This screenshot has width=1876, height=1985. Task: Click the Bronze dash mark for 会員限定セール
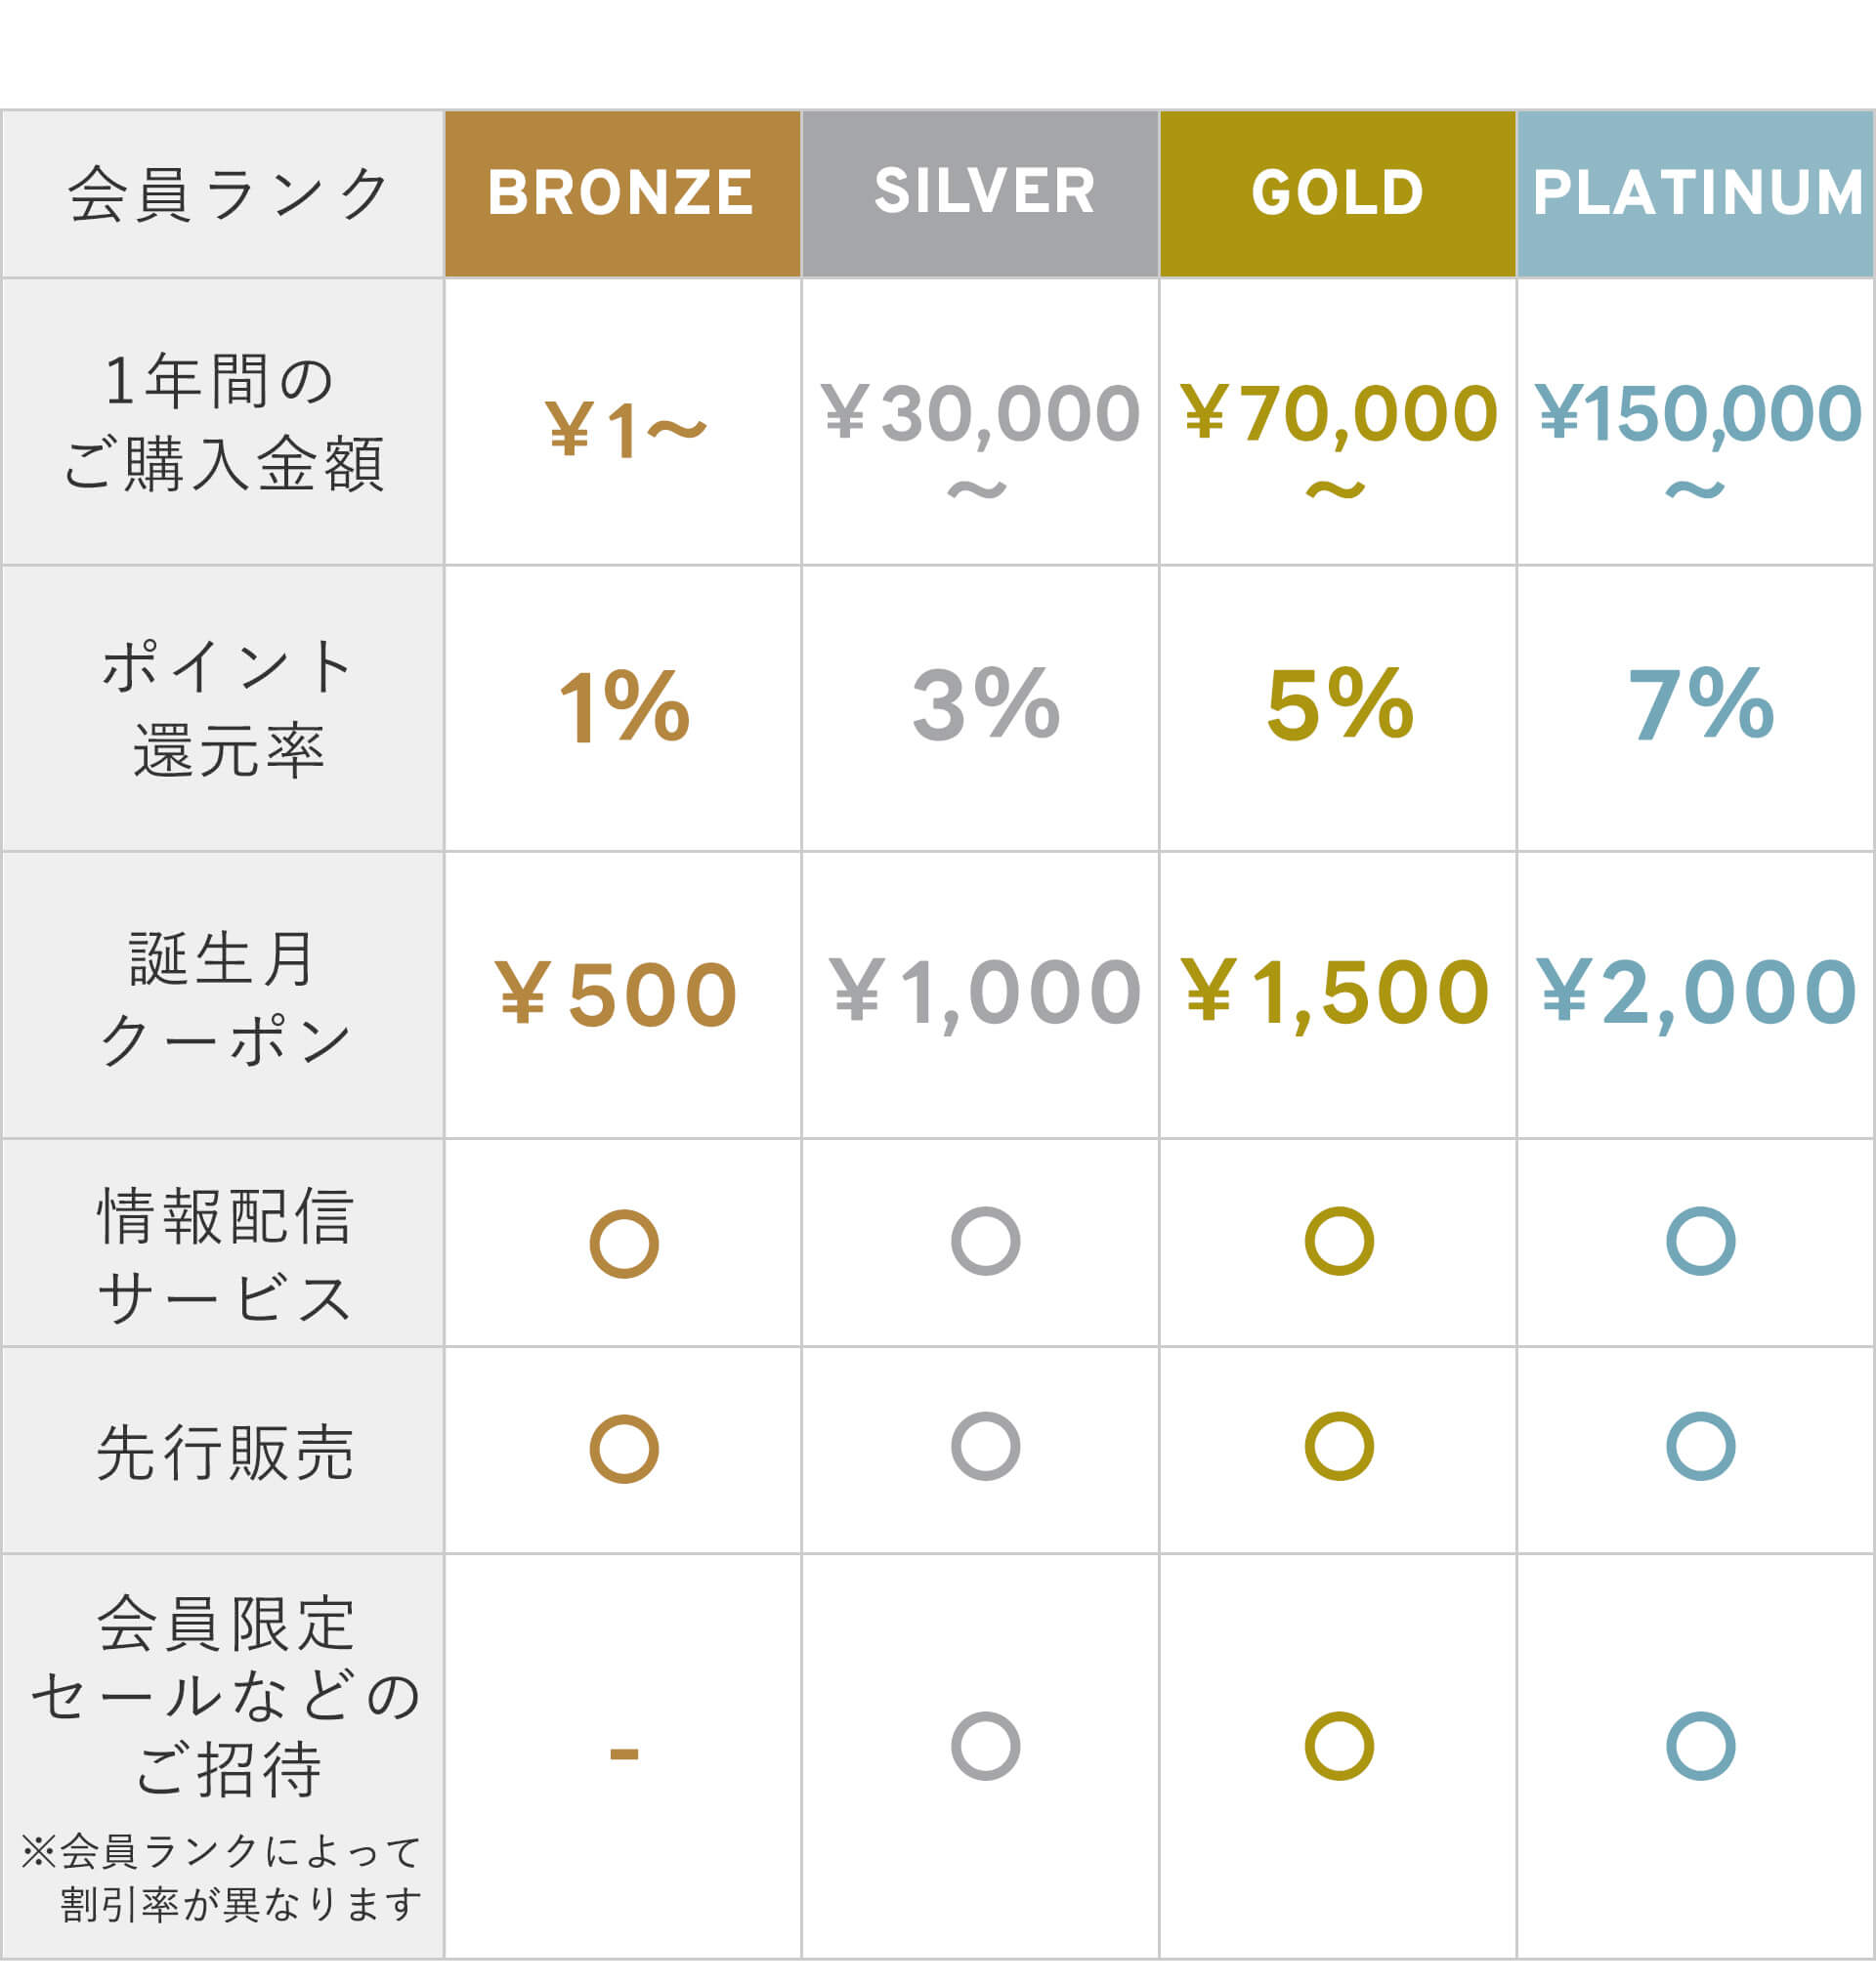(624, 1753)
